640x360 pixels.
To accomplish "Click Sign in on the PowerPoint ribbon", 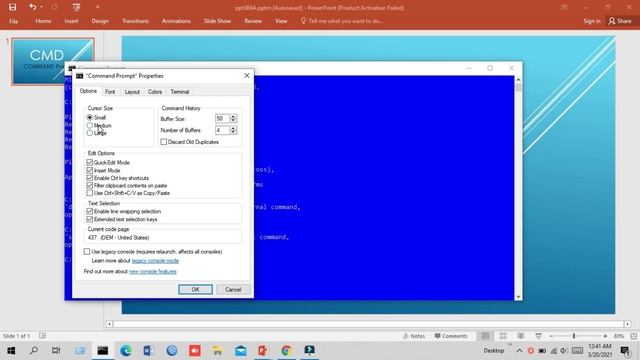I will (592, 21).
